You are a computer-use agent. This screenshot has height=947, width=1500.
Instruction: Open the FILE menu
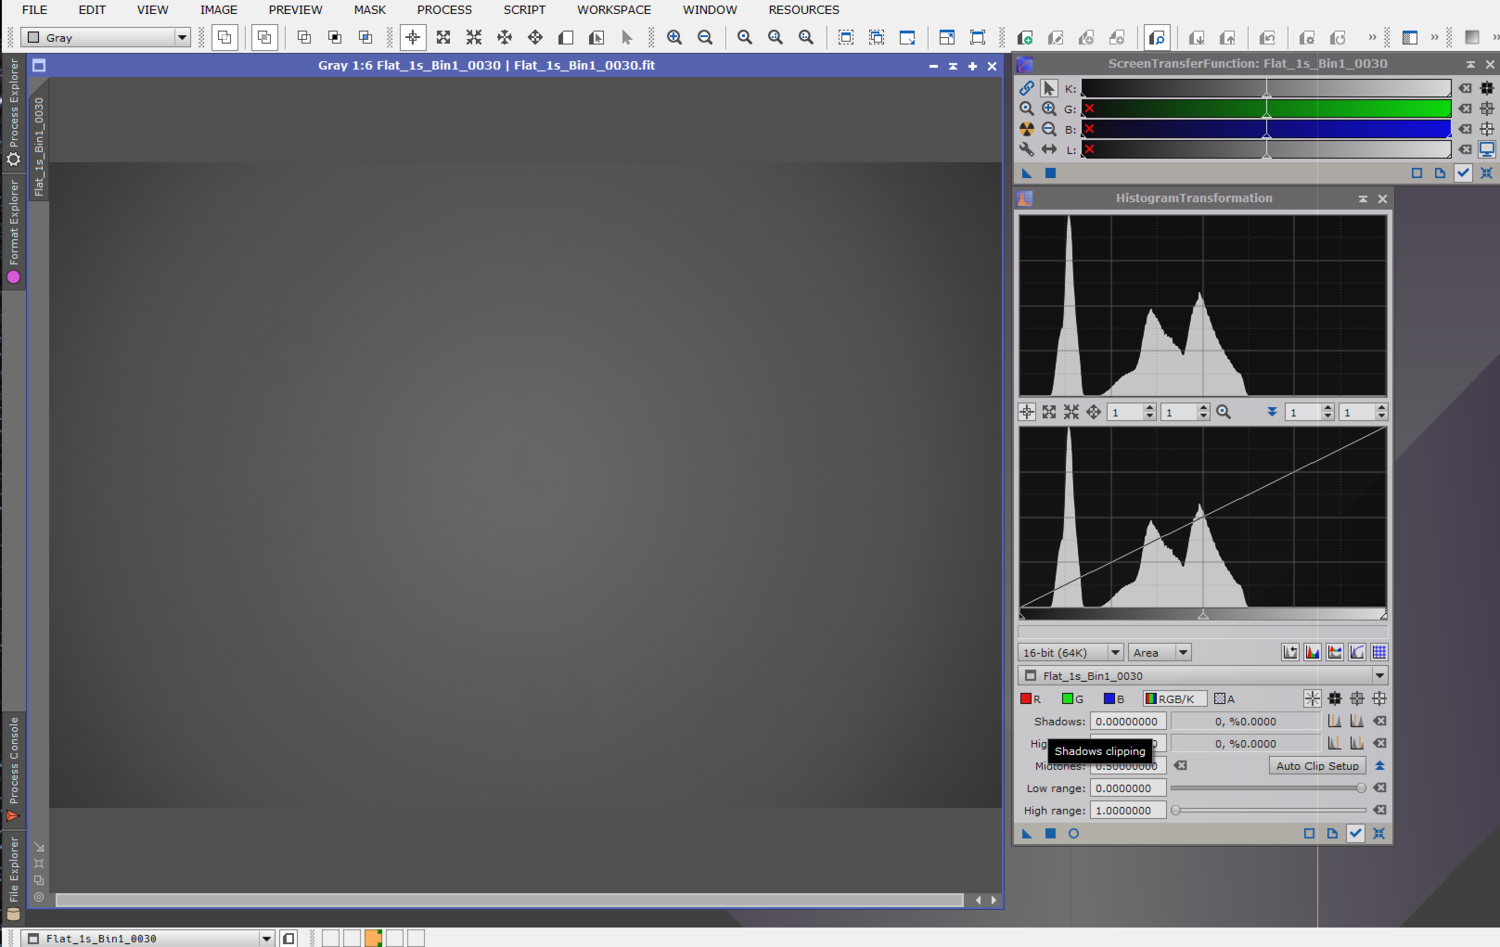point(35,10)
